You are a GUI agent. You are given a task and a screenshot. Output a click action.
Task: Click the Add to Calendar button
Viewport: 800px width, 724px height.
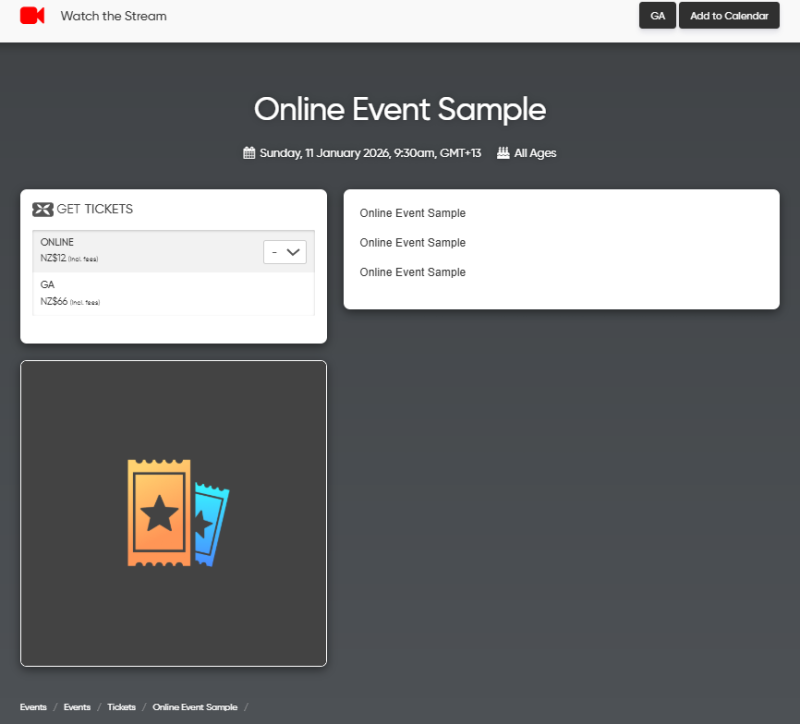click(728, 16)
